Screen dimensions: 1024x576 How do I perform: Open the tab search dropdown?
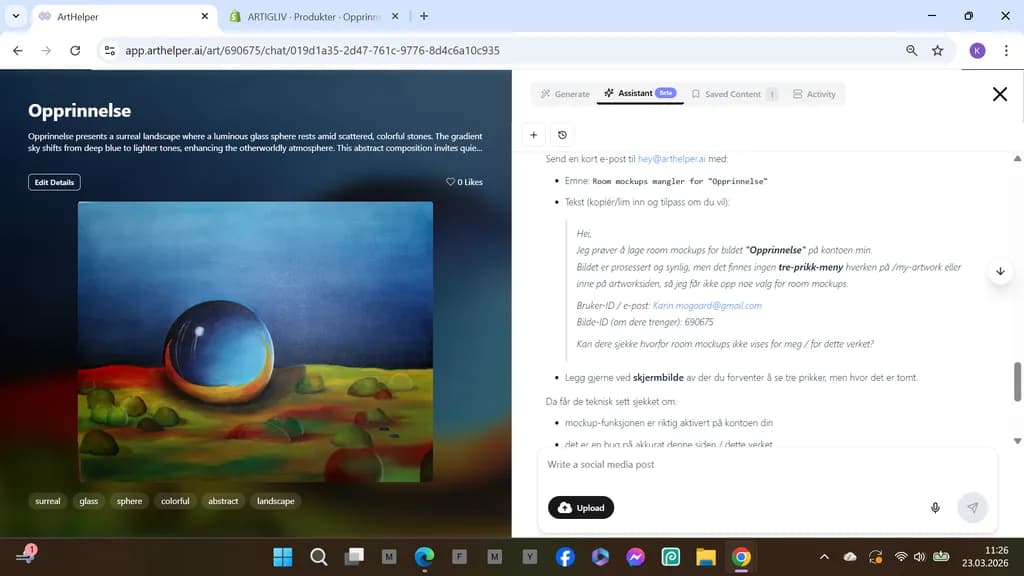tap(16, 16)
